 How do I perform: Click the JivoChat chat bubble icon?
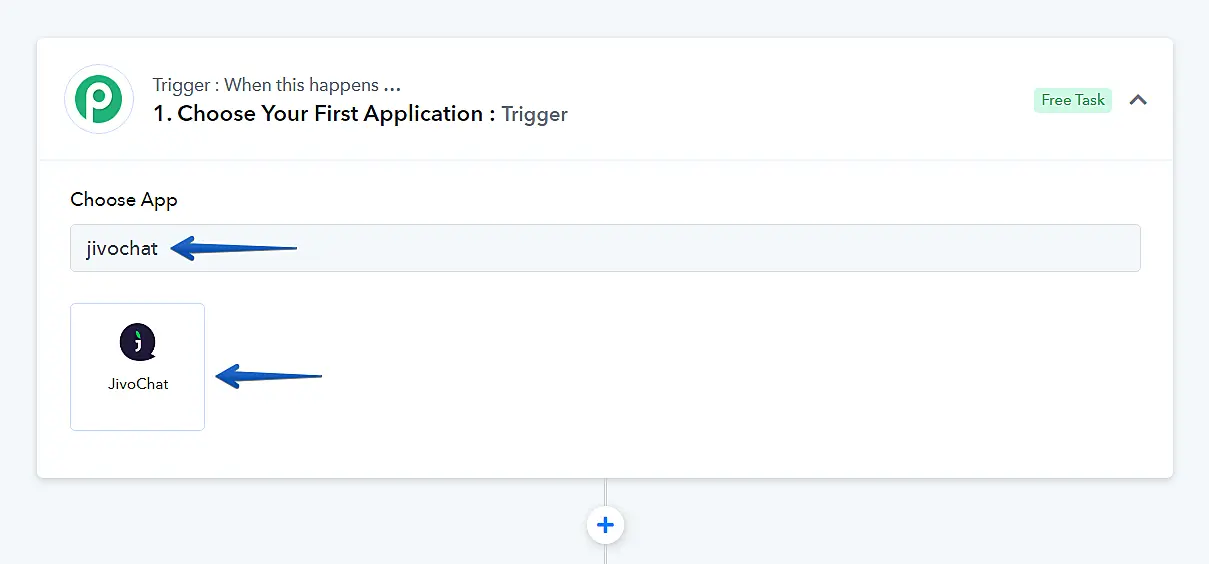[x=138, y=343]
